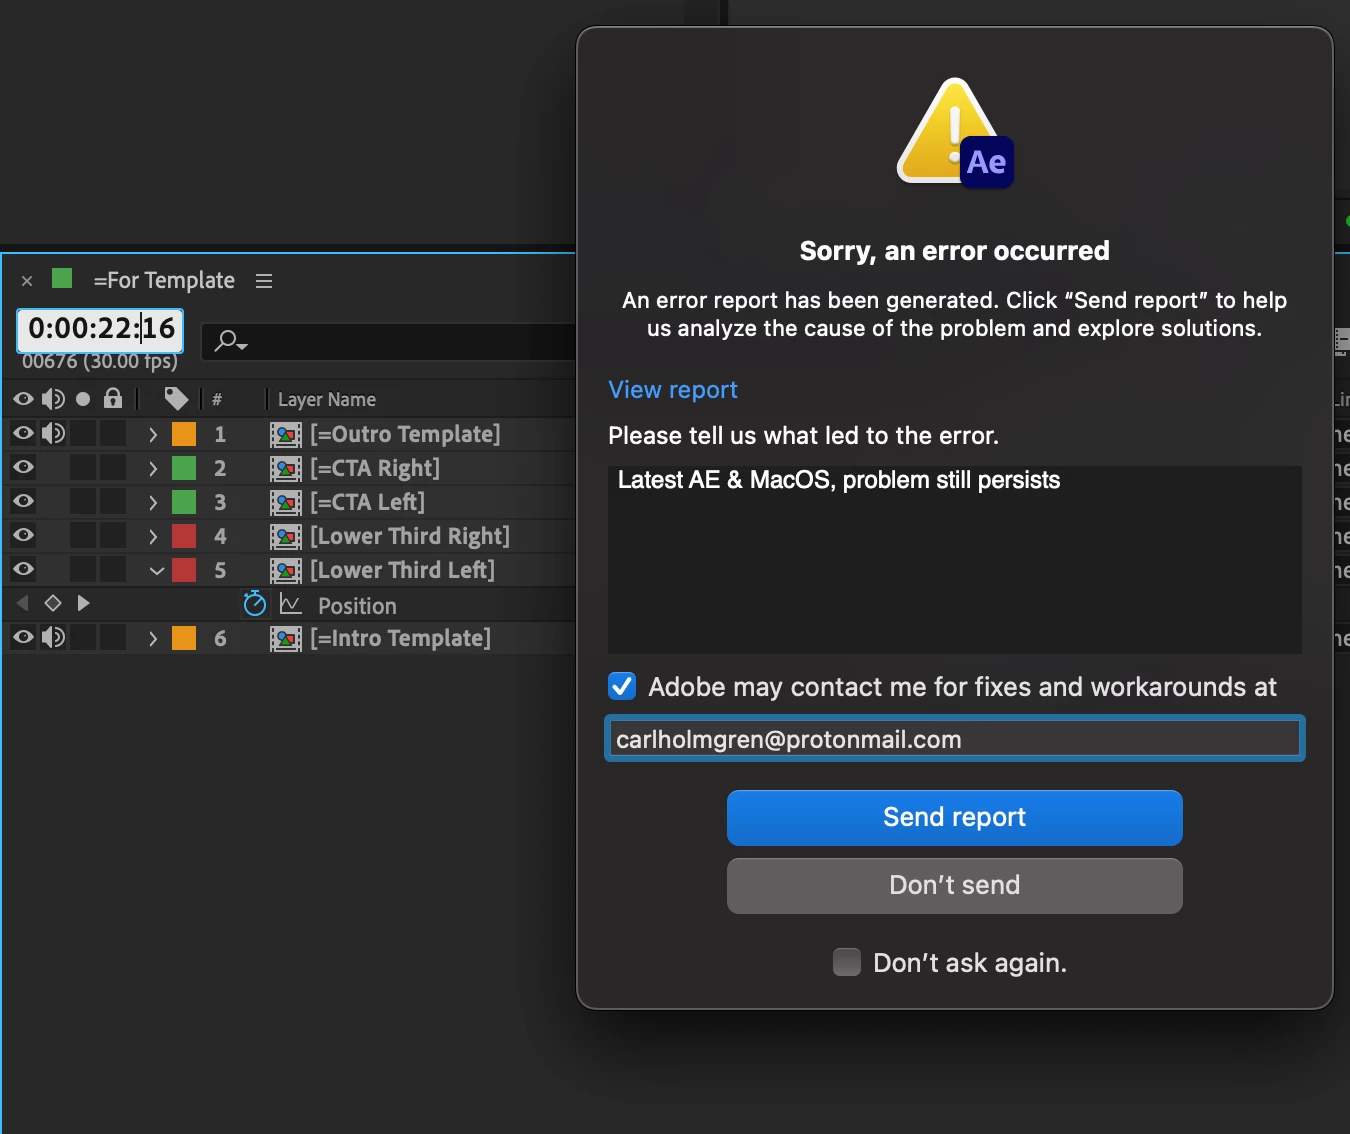Hide the CTA Left layer
Screen dimensions: 1350x1134
click(x=23, y=501)
